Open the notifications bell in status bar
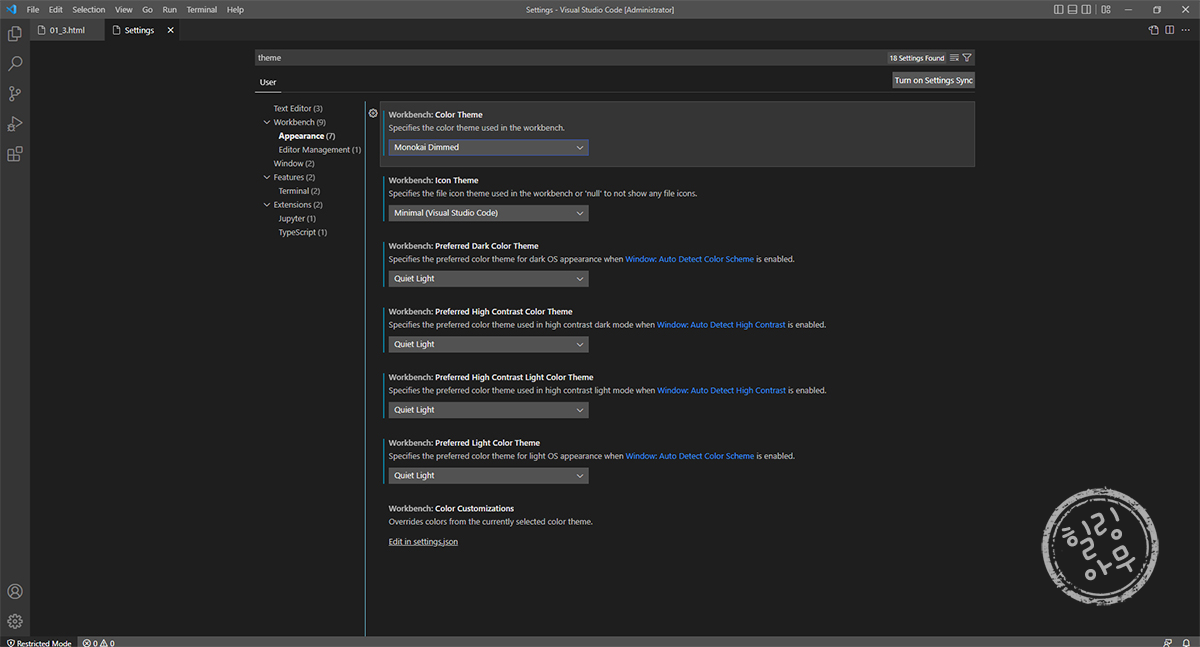This screenshot has height=647, width=1200. point(1187,642)
